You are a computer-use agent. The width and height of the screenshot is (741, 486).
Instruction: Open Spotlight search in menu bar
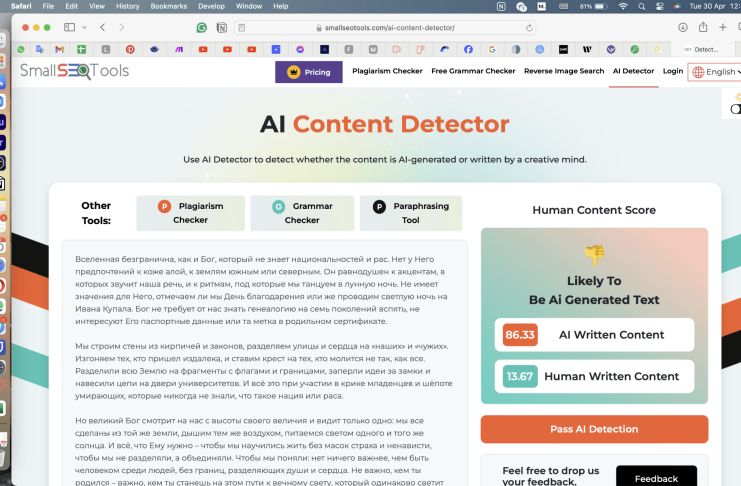coord(641,6)
